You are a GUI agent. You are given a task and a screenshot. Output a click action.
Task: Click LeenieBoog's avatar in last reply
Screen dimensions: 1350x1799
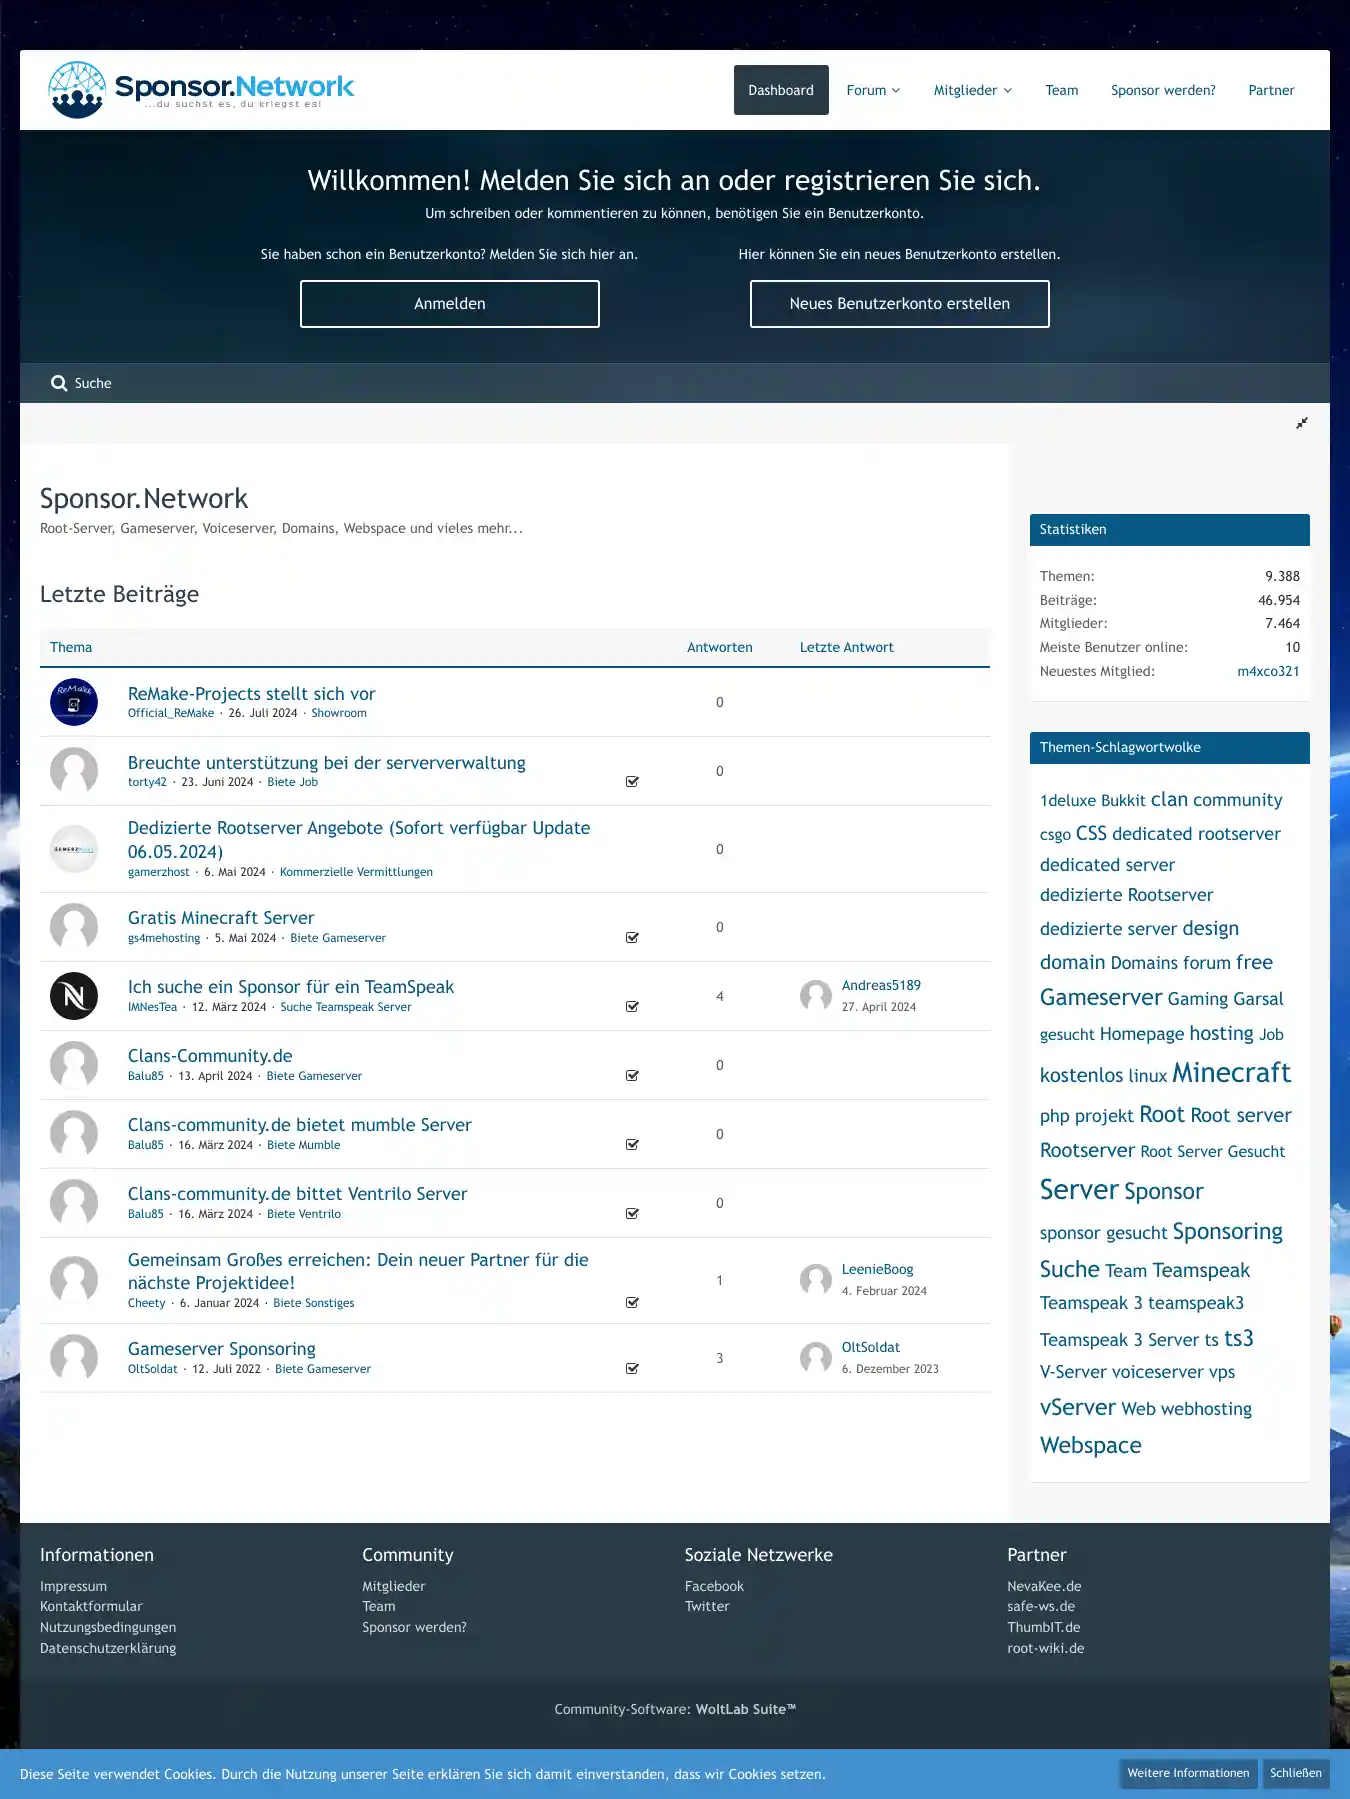816,1280
